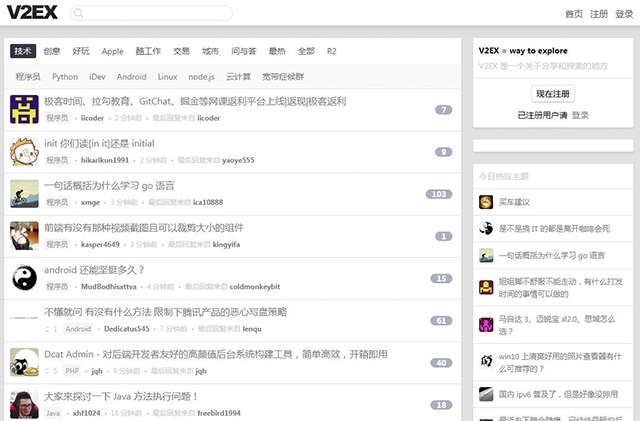Viewport: 640px width, 421px height.
Task: Click the 登录 link in sidebar
Action: point(581,115)
